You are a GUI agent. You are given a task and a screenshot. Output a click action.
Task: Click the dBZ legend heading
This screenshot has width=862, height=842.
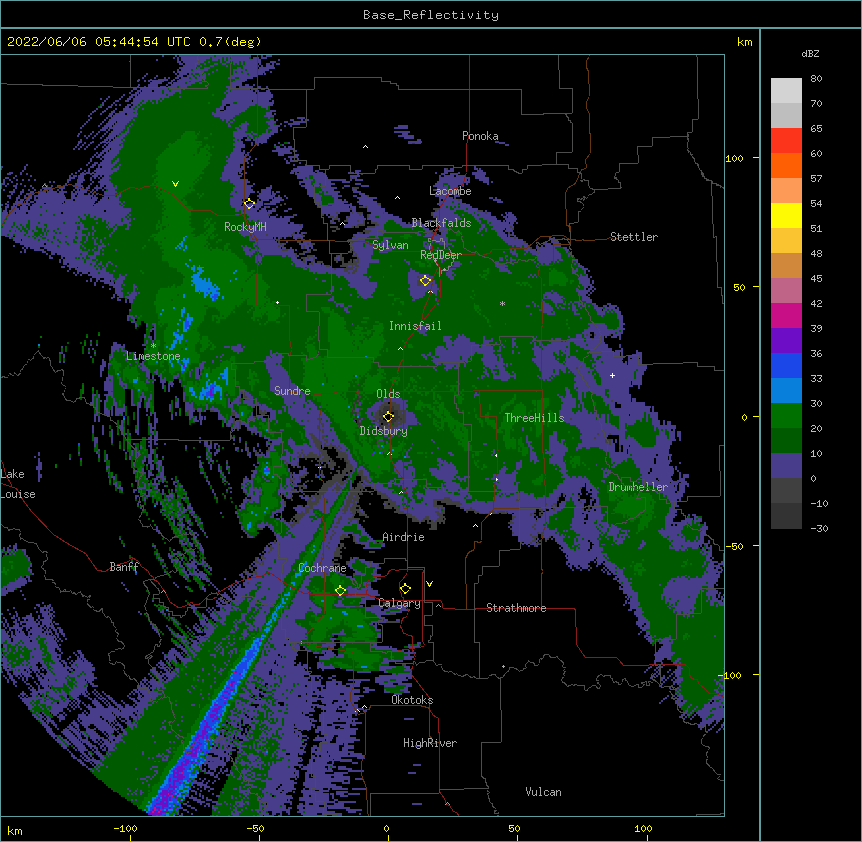click(810, 54)
